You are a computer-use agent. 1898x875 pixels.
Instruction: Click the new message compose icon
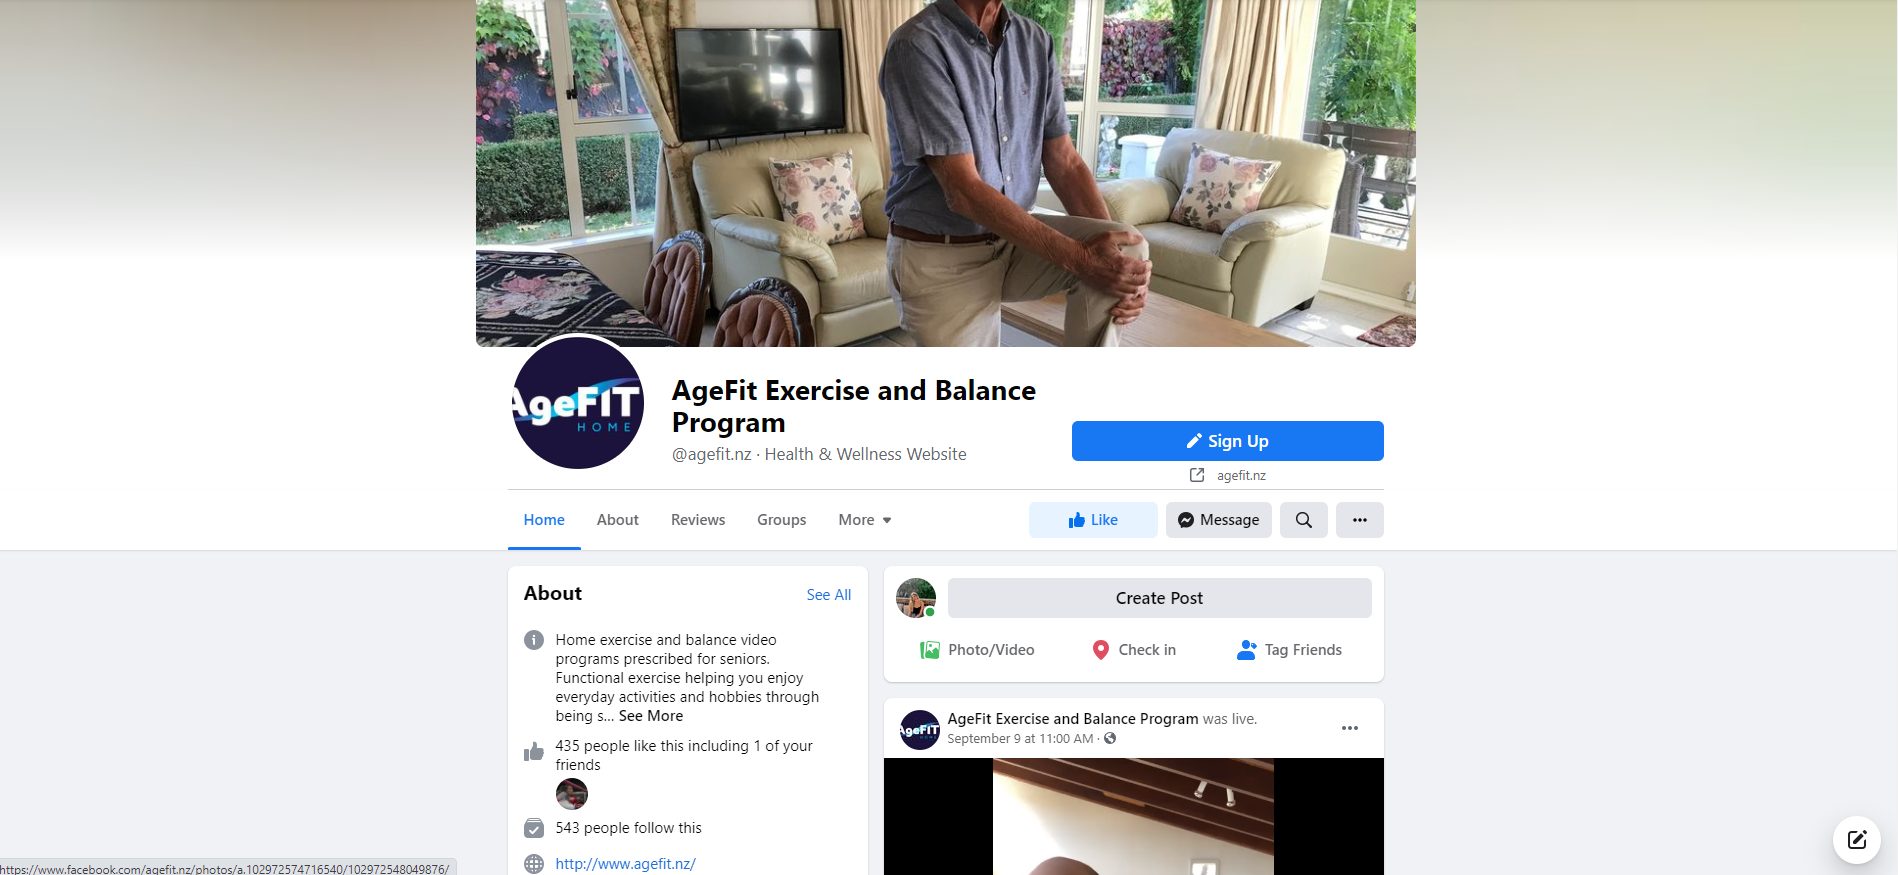1856,839
